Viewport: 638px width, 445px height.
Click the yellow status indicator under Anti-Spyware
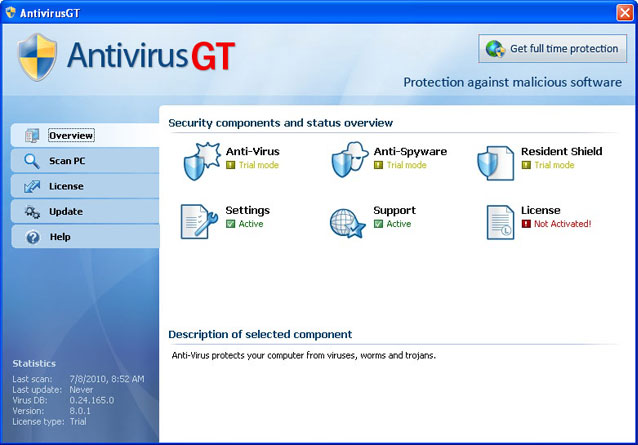[x=378, y=165]
